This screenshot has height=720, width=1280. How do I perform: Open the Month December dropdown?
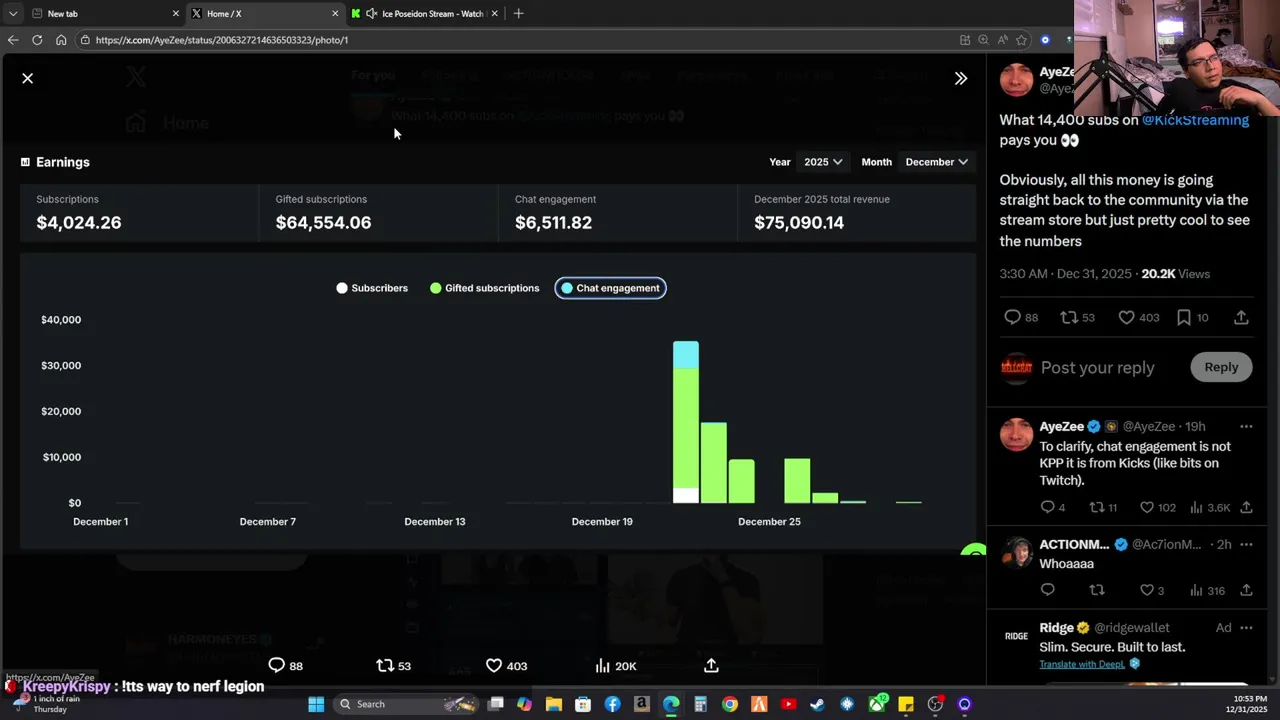click(x=936, y=162)
